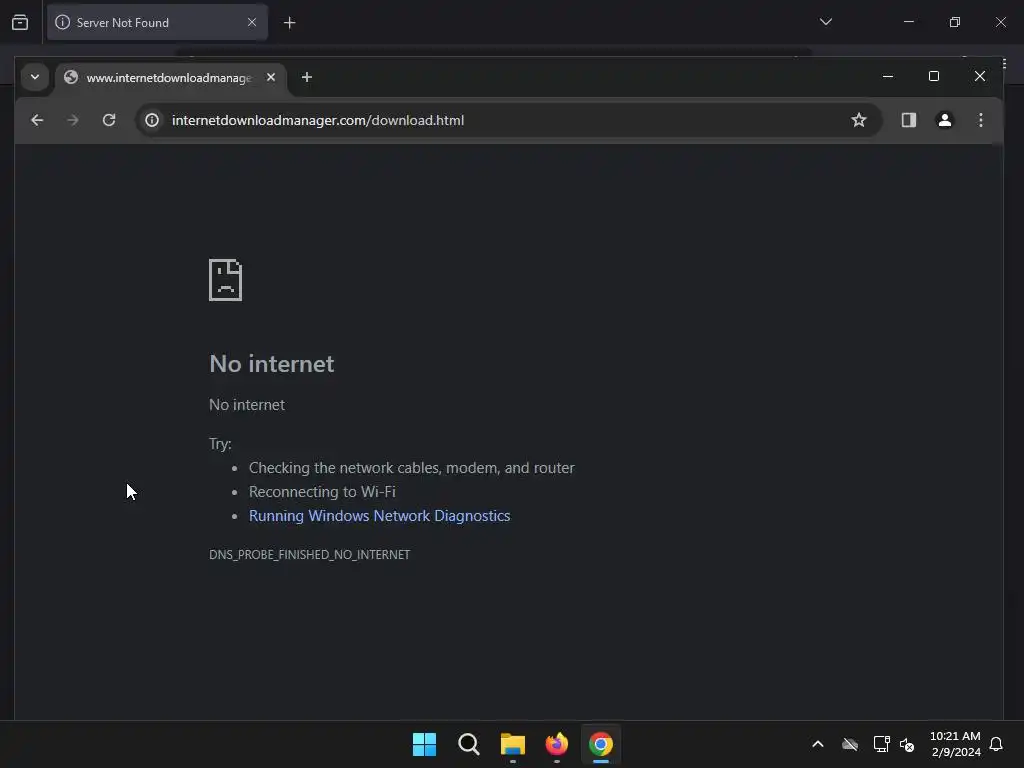Bookmark this page with the star
This screenshot has height=768, width=1024.
click(x=859, y=120)
